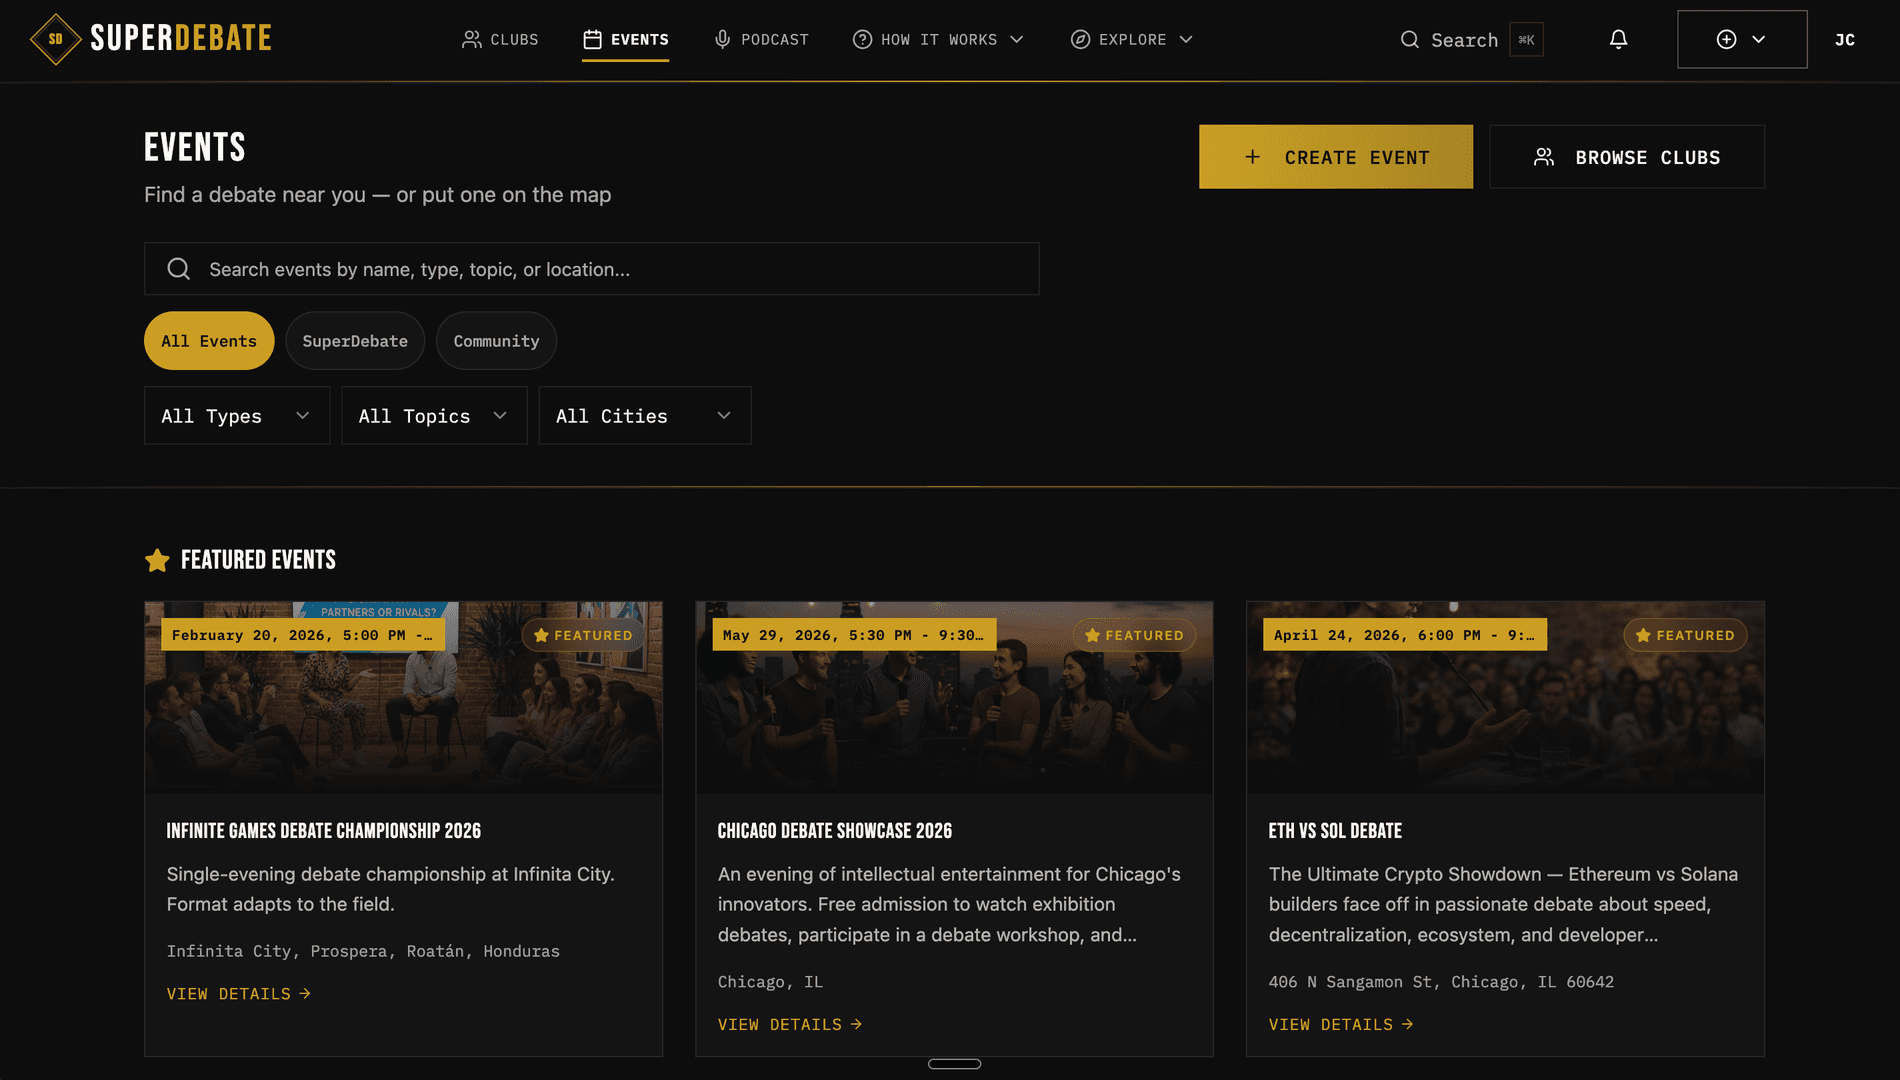Viewport: 1900px width, 1080px height.
Task: Click the JC user avatar
Action: pos(1844,40)
